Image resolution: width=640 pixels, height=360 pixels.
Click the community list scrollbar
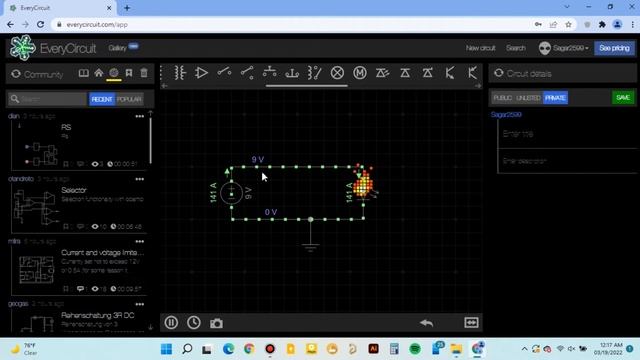point(151,140)
